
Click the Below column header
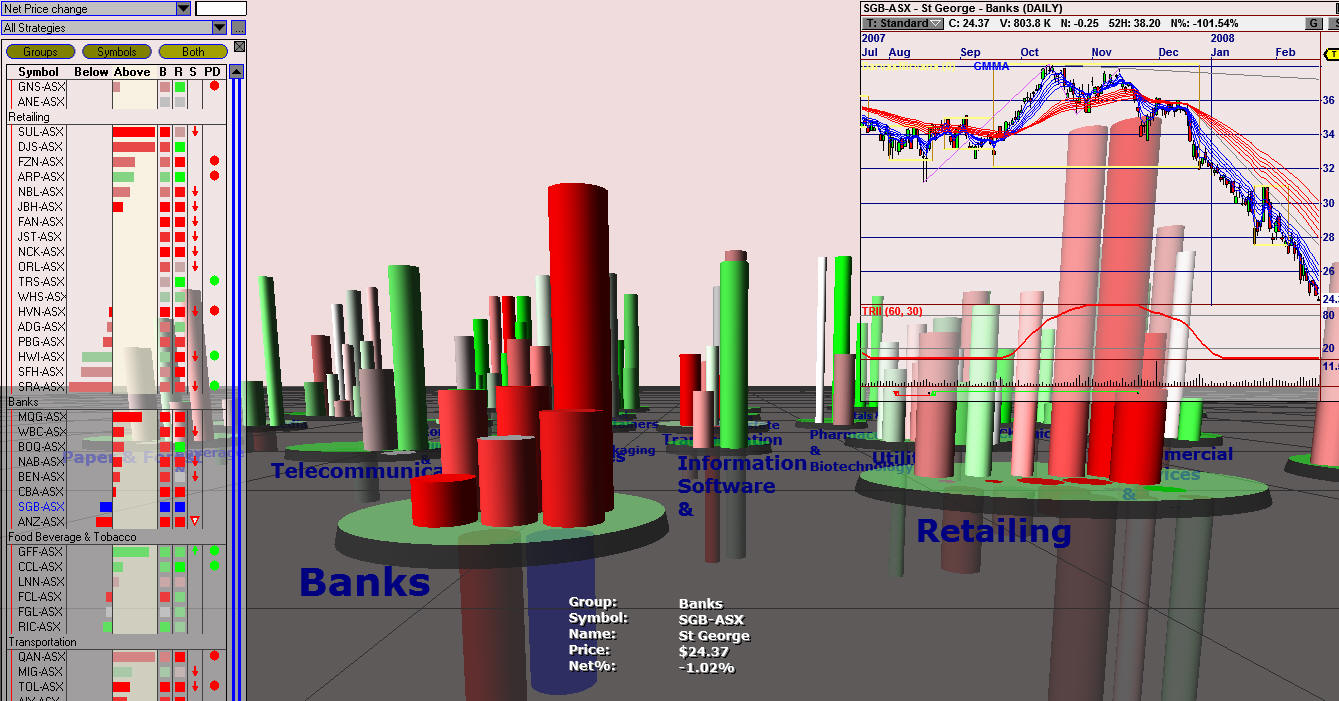91,72
